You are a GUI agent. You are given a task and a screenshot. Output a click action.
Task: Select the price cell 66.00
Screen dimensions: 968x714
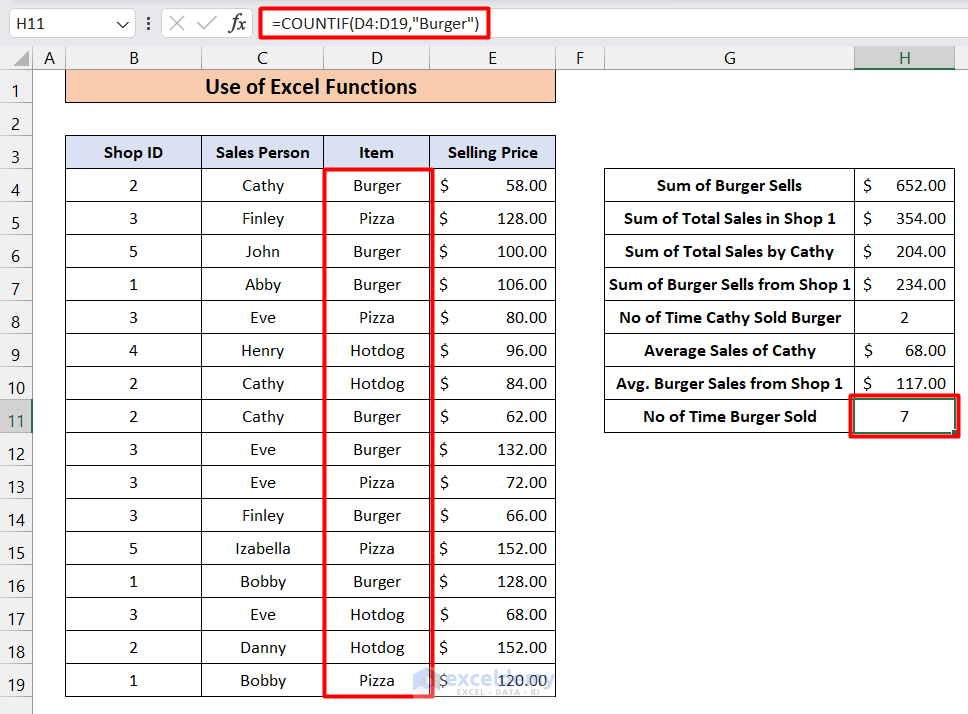(494, 516)
